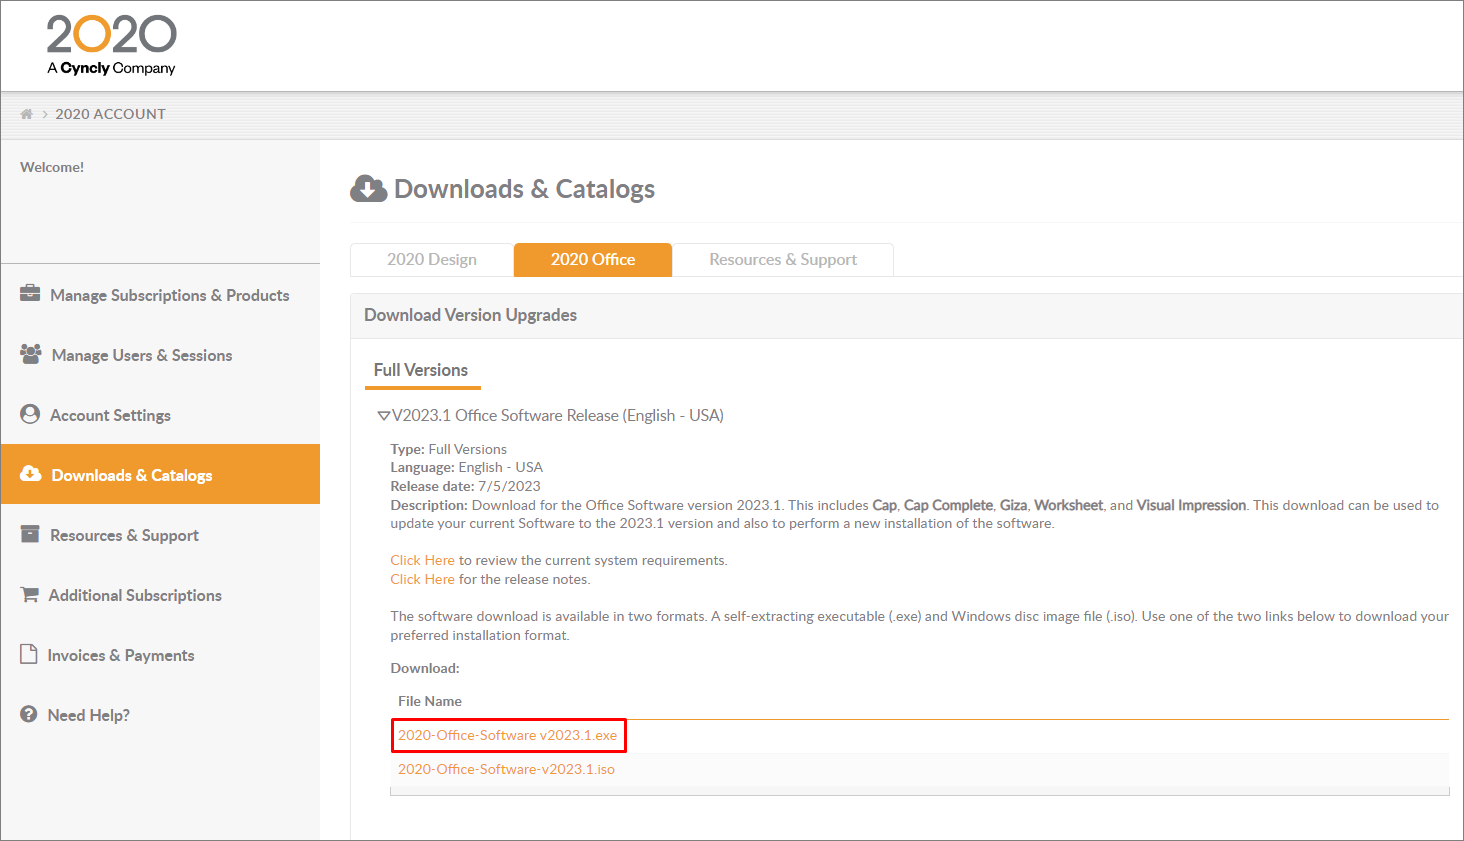Click the cloud download icon in sidebar
This screenshot has height=841, width=1464.
(31, 474)
